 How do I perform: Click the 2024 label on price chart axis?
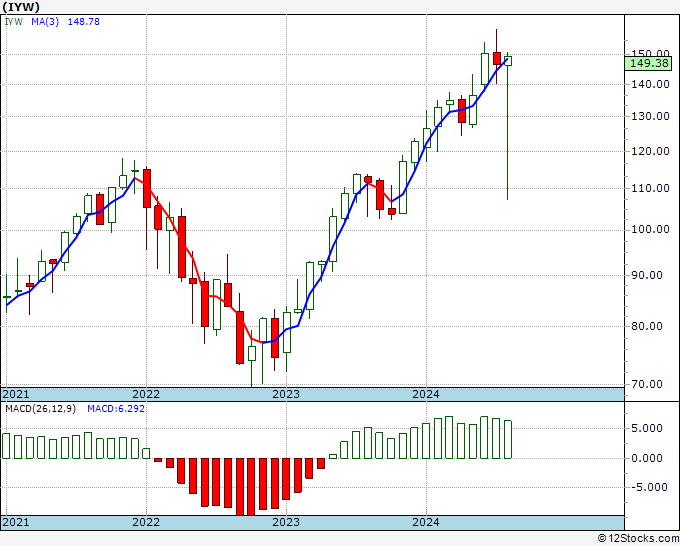(x=426, y=394)
